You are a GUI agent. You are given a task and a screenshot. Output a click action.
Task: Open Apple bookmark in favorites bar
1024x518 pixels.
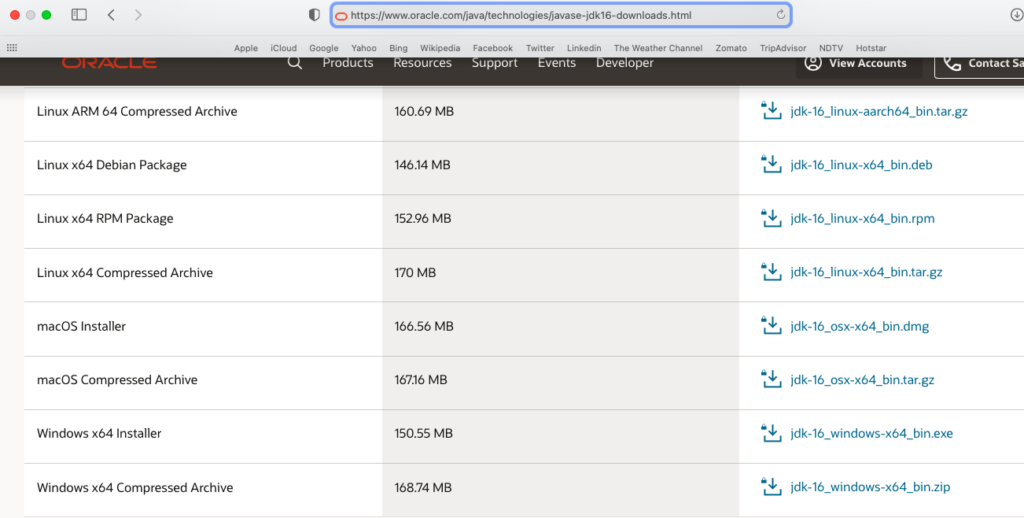coord(246,48)
